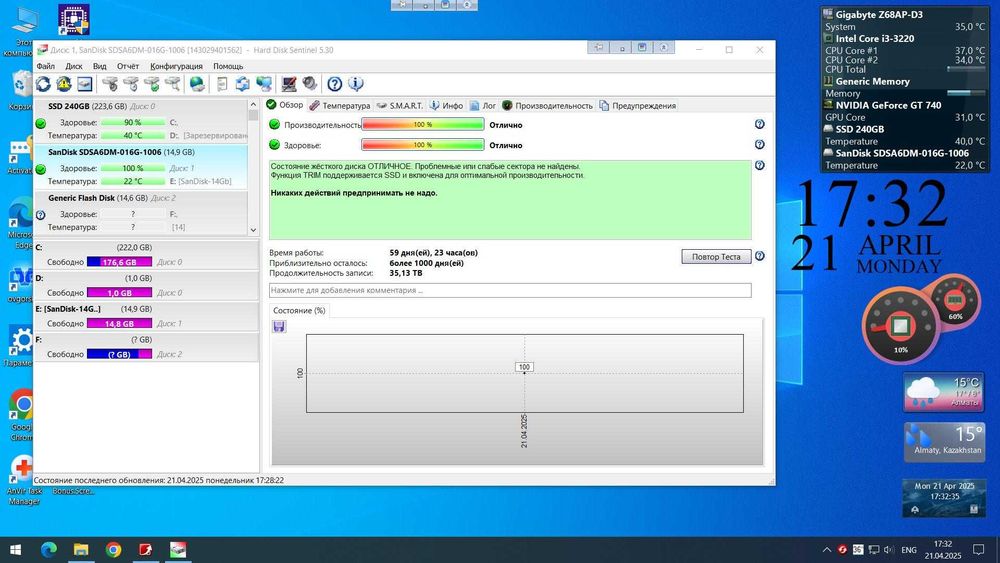This screenshot has width=1000, height=563.
Task: Click the networked computers toolbar icon
Action: pyautogui.click(x=264, y=84)
